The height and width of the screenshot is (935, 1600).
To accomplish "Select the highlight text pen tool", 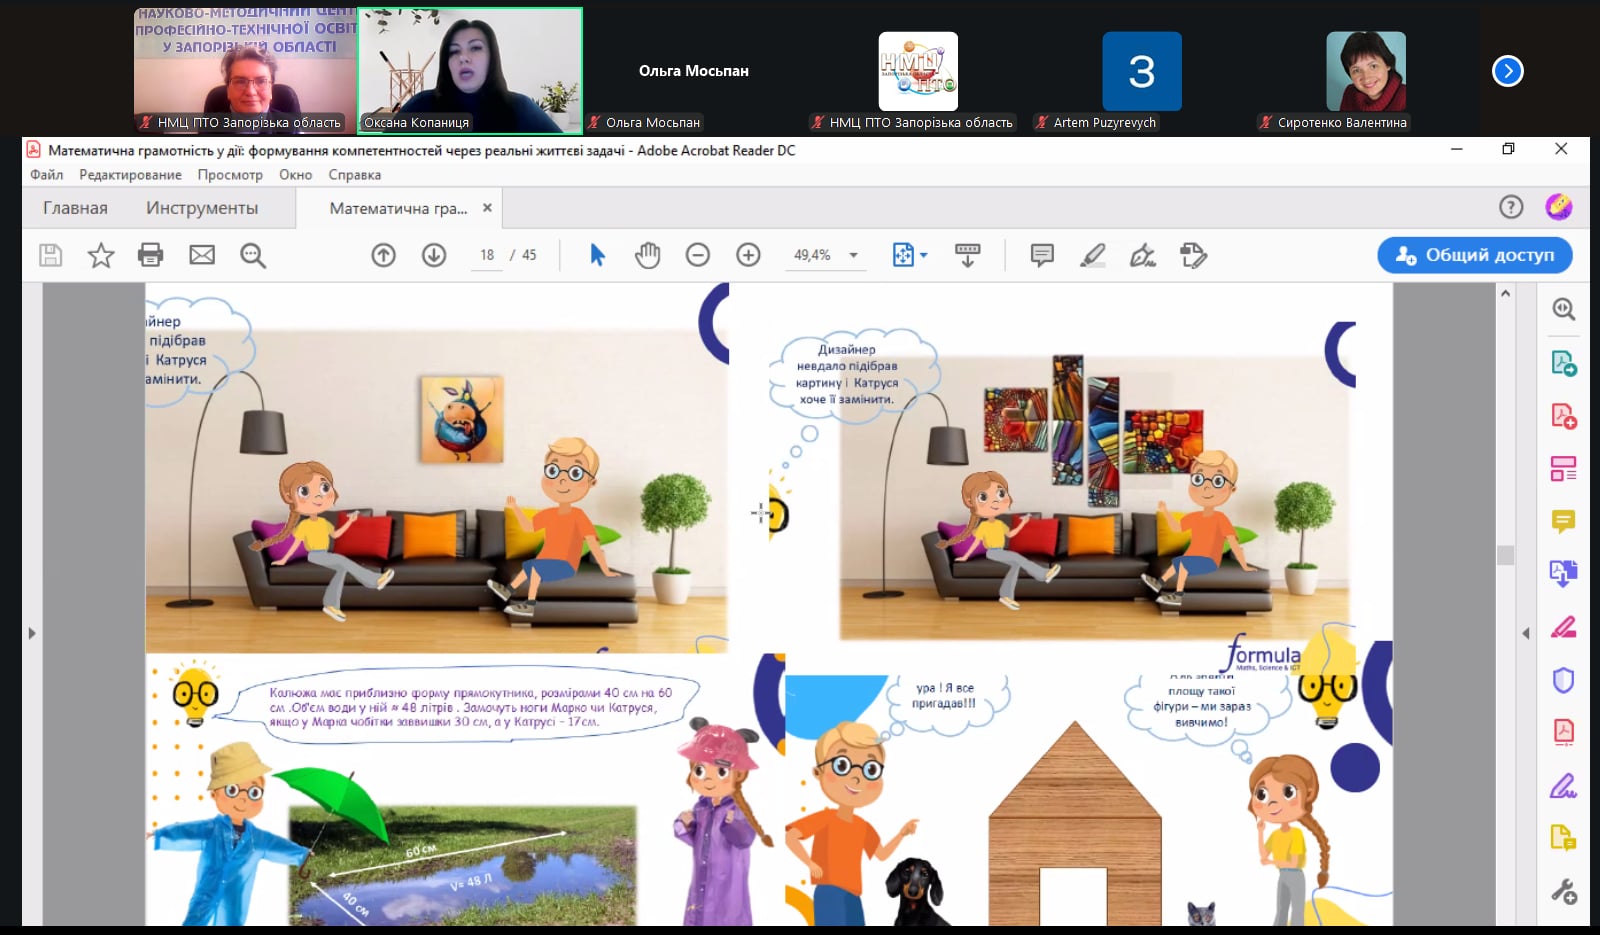I will pos(1093,255).
